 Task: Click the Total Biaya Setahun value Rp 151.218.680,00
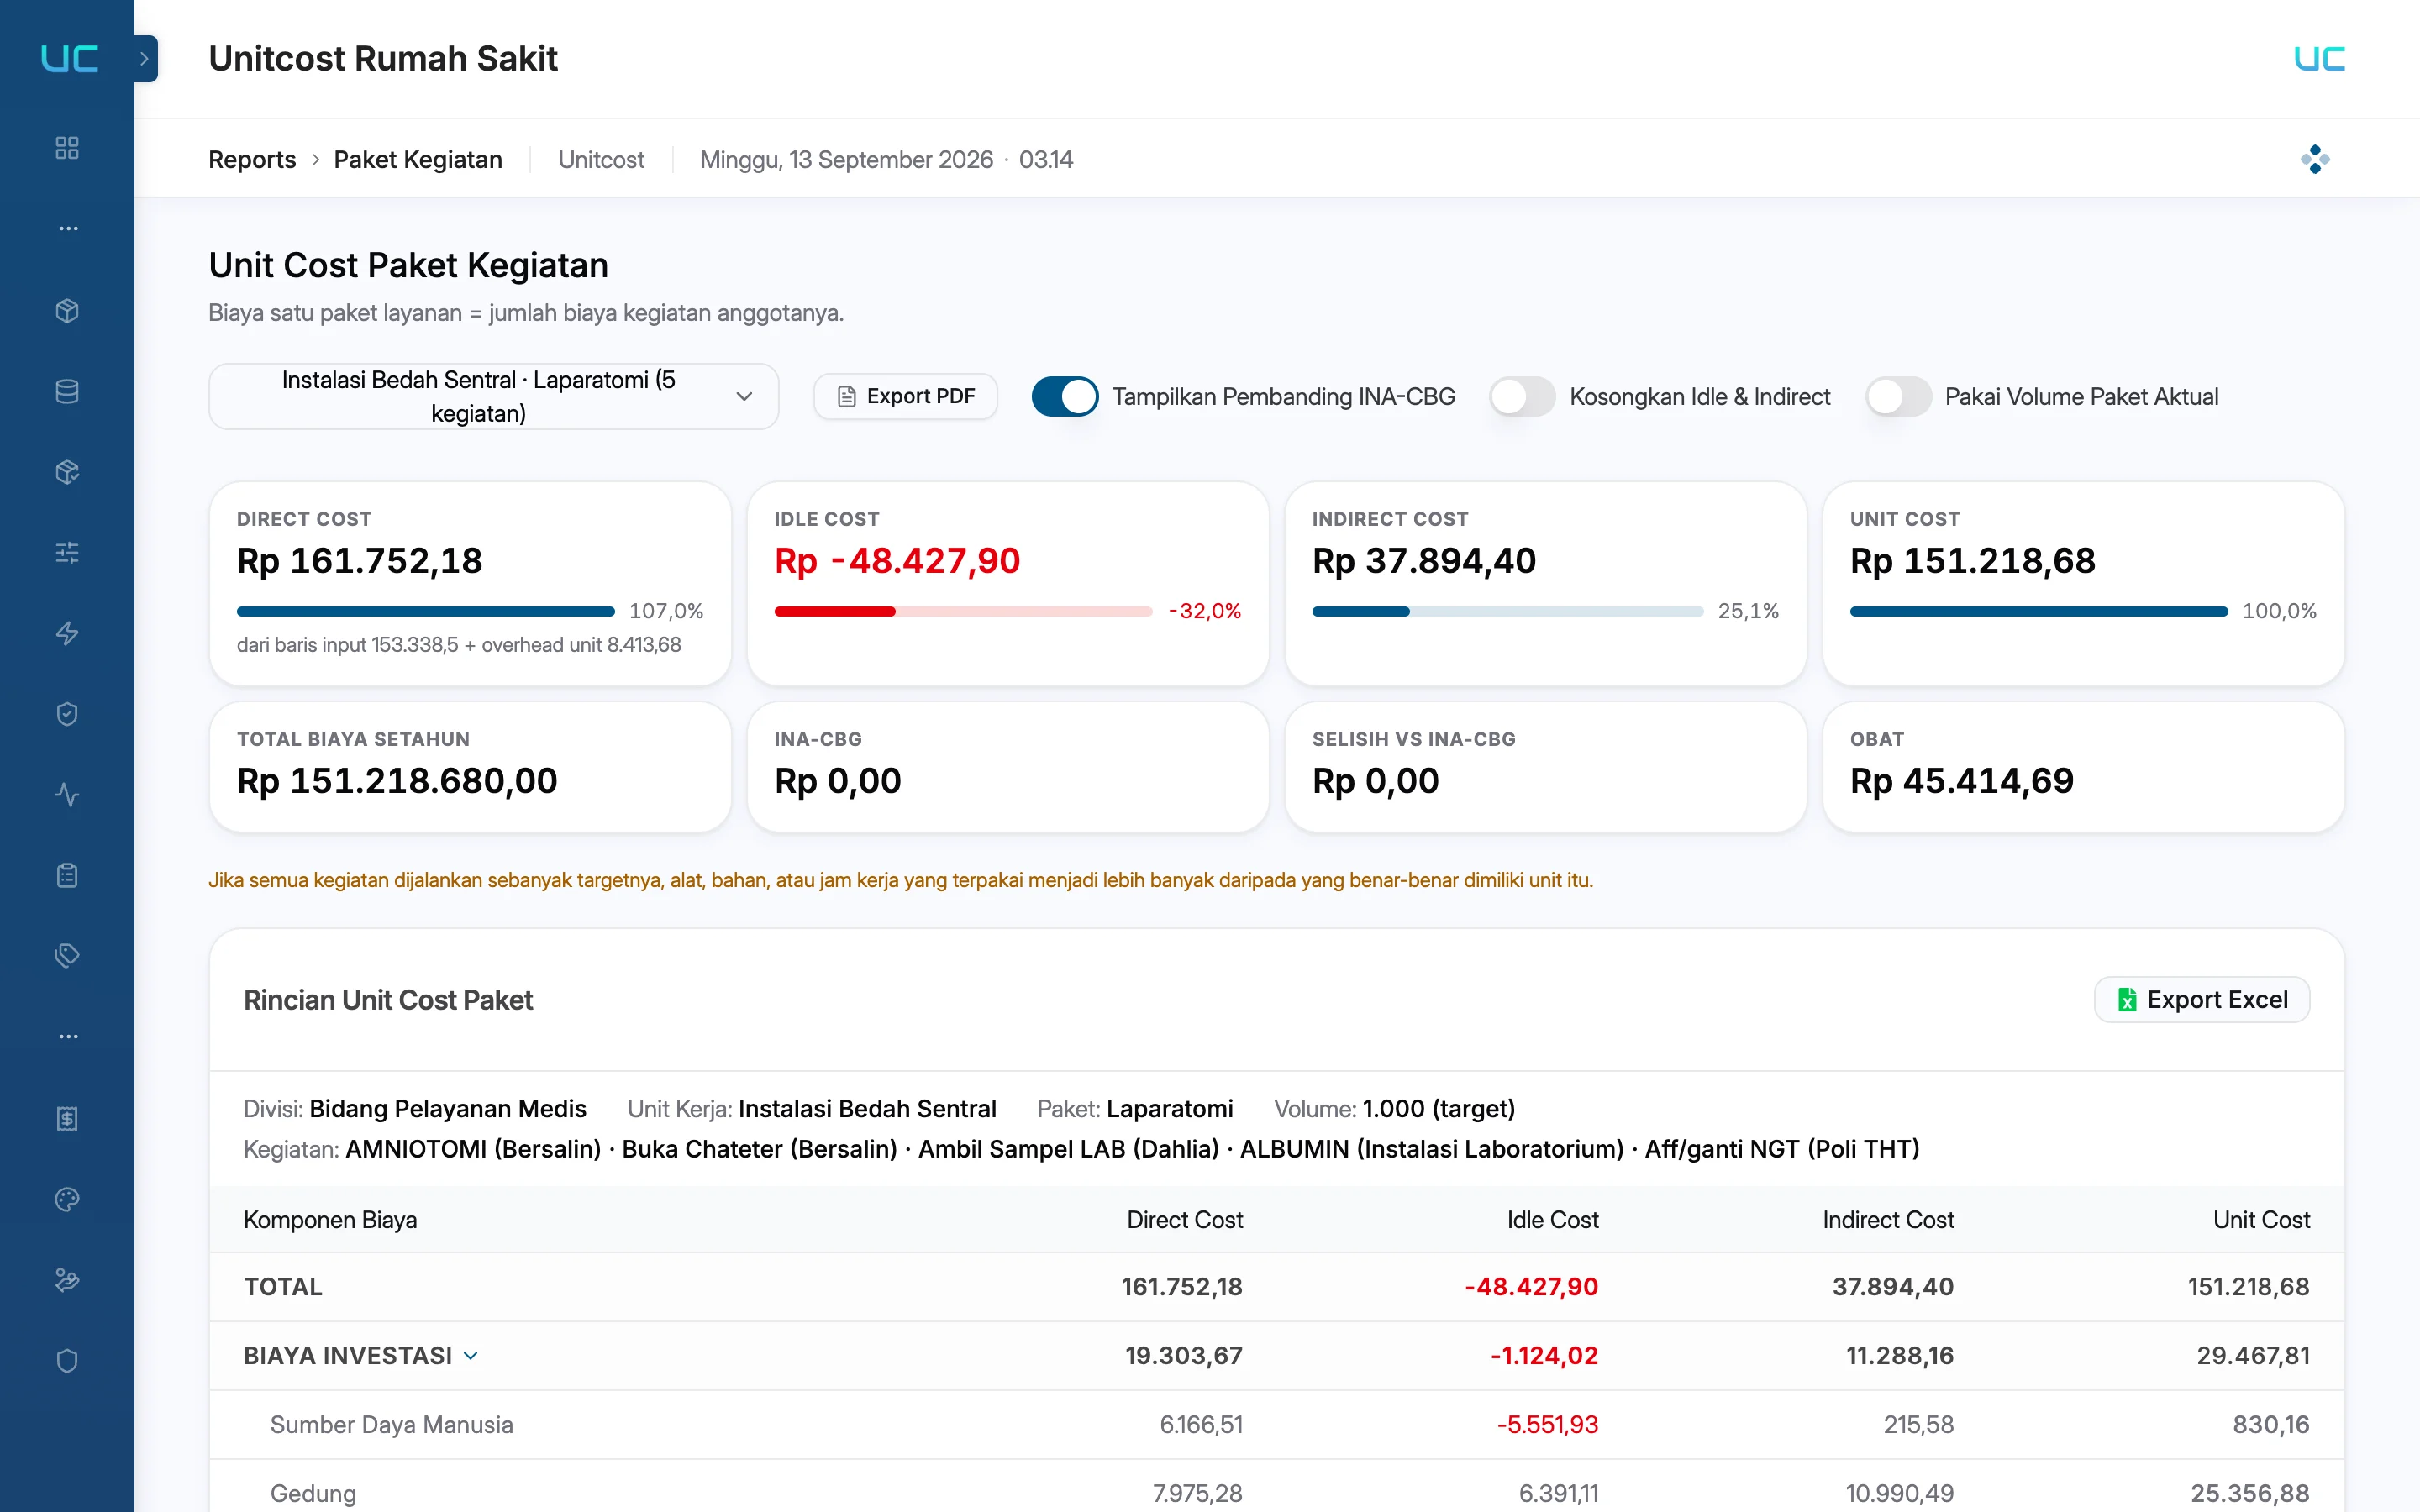(397, 781)
